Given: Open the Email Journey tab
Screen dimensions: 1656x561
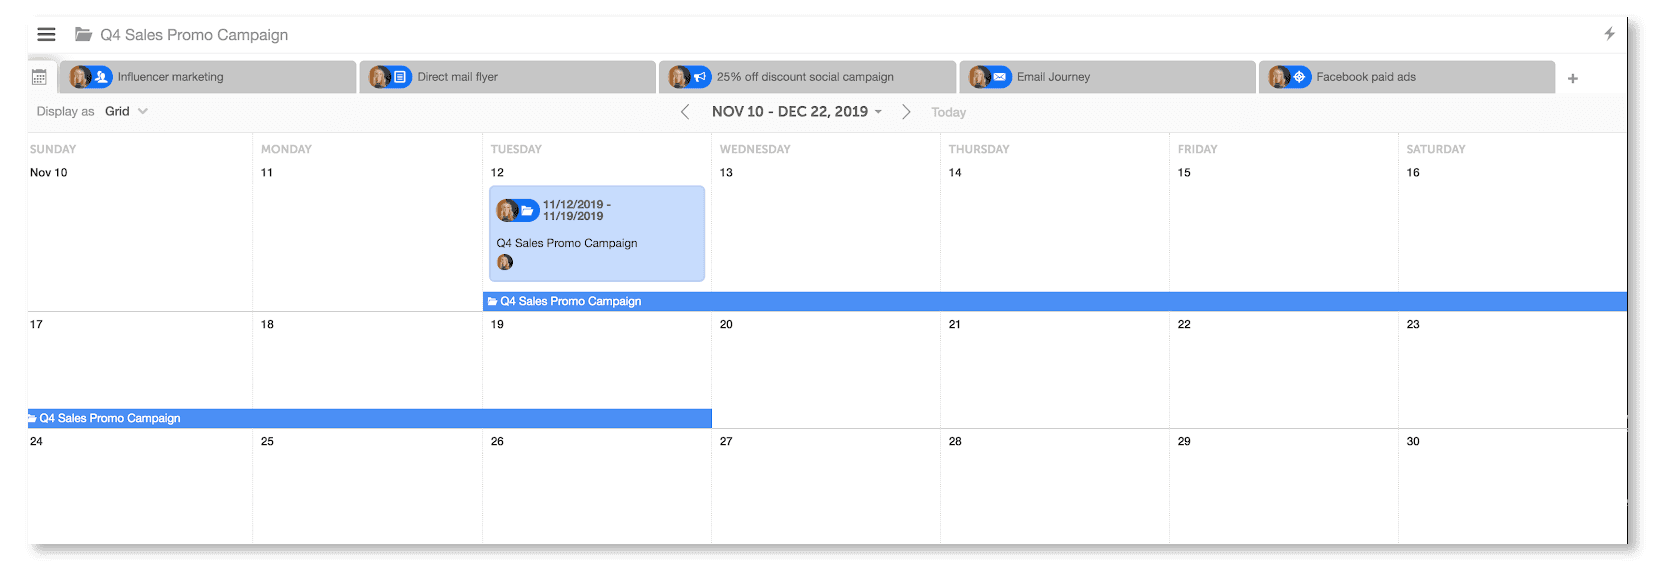Looking at the screenshot, I should 1053,77.
